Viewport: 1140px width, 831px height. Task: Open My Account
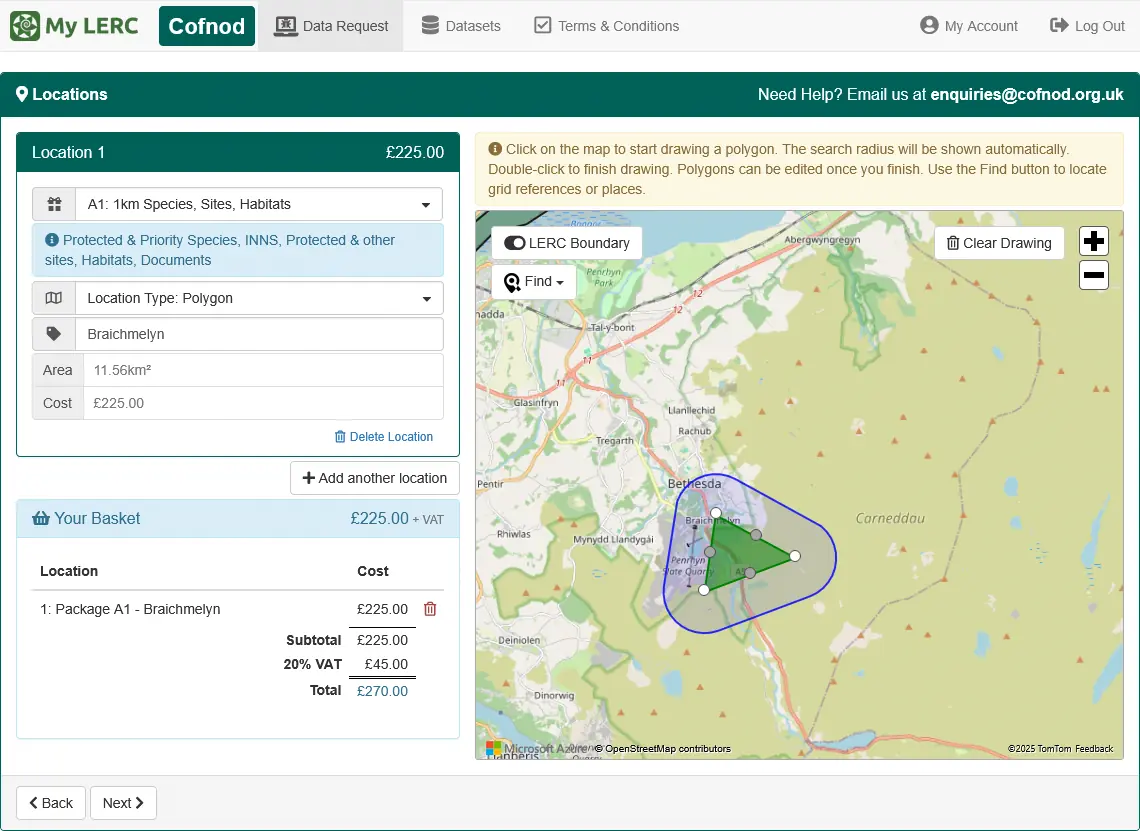point(967,26)
